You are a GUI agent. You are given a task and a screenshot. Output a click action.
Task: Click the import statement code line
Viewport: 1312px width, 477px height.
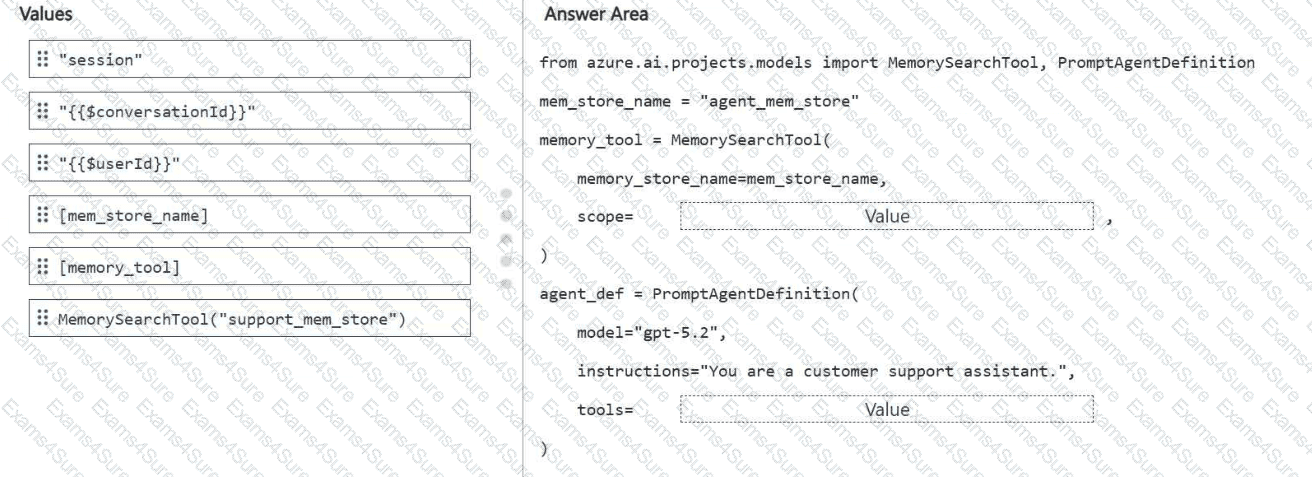897,62
